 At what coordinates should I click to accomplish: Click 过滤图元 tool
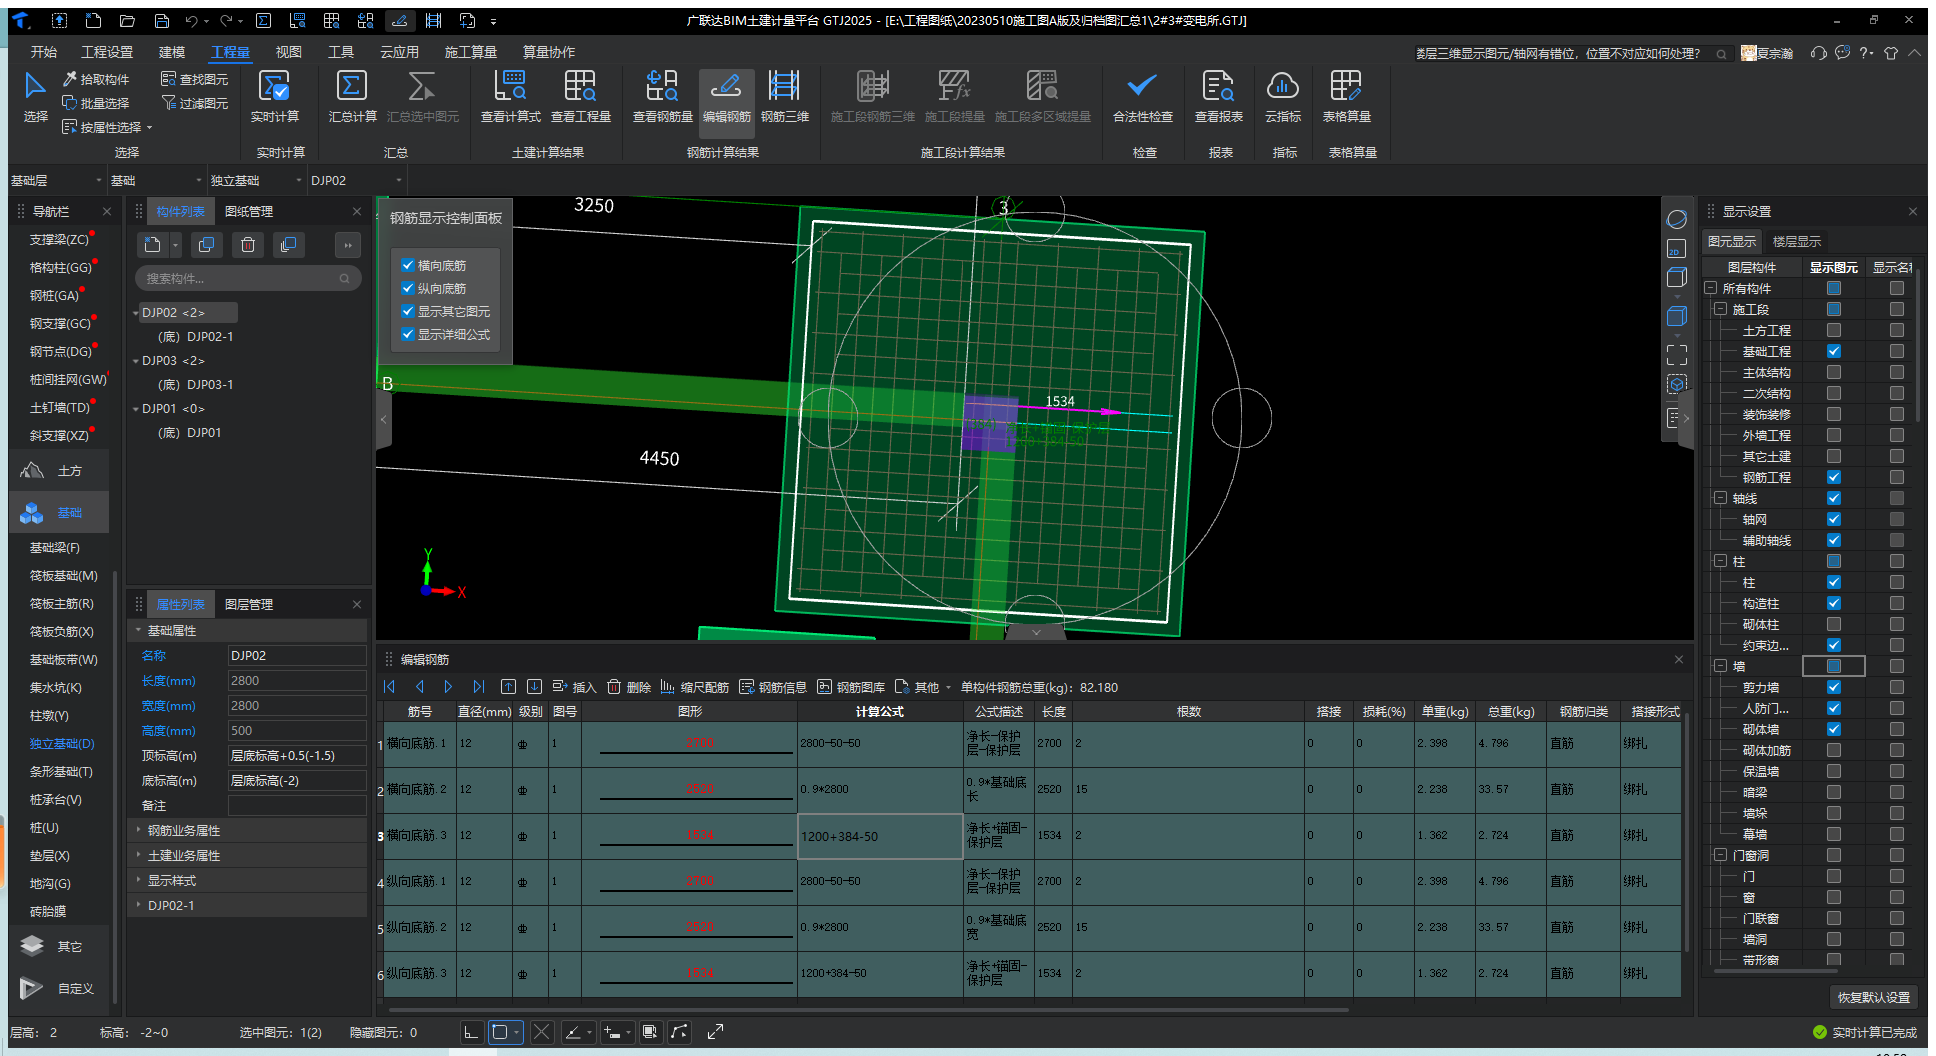(x=194, y=103)
